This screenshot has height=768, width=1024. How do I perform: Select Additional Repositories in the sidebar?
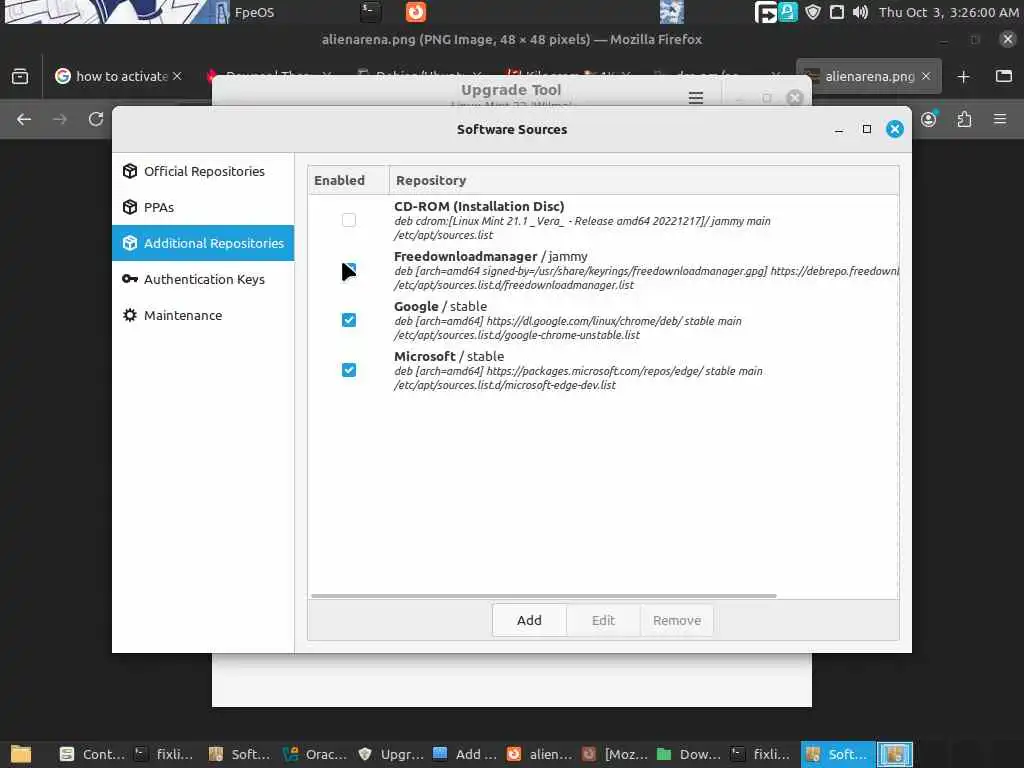[203, 243]
